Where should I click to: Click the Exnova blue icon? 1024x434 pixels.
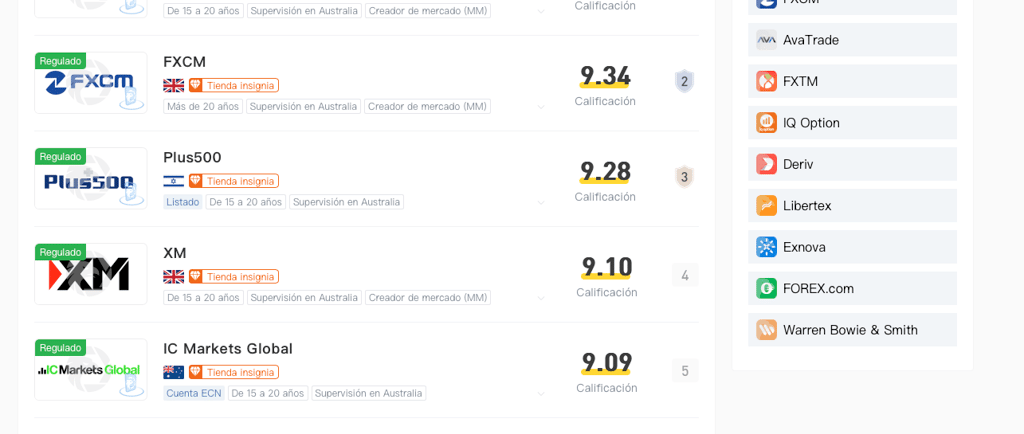[766, 247]
